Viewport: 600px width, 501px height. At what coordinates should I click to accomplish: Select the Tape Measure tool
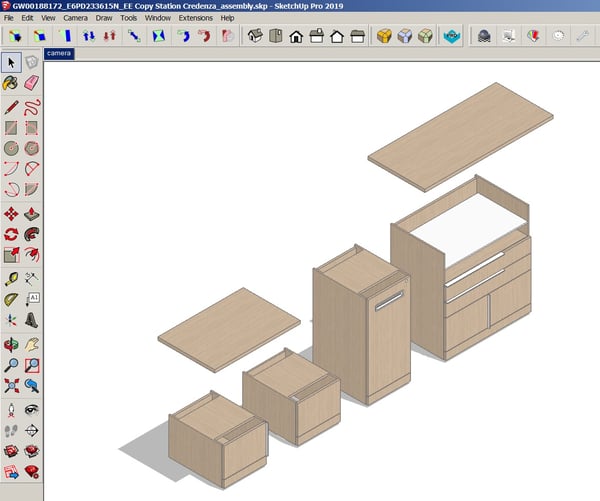coord(11,278)
